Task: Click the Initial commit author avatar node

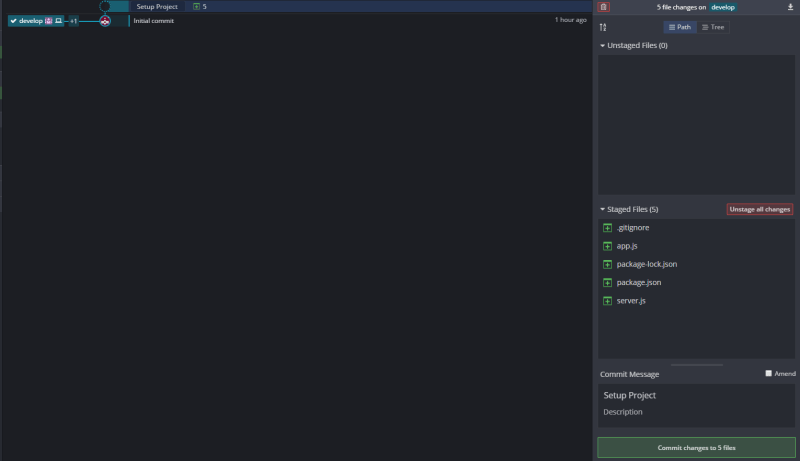Action: coord(105,21)
